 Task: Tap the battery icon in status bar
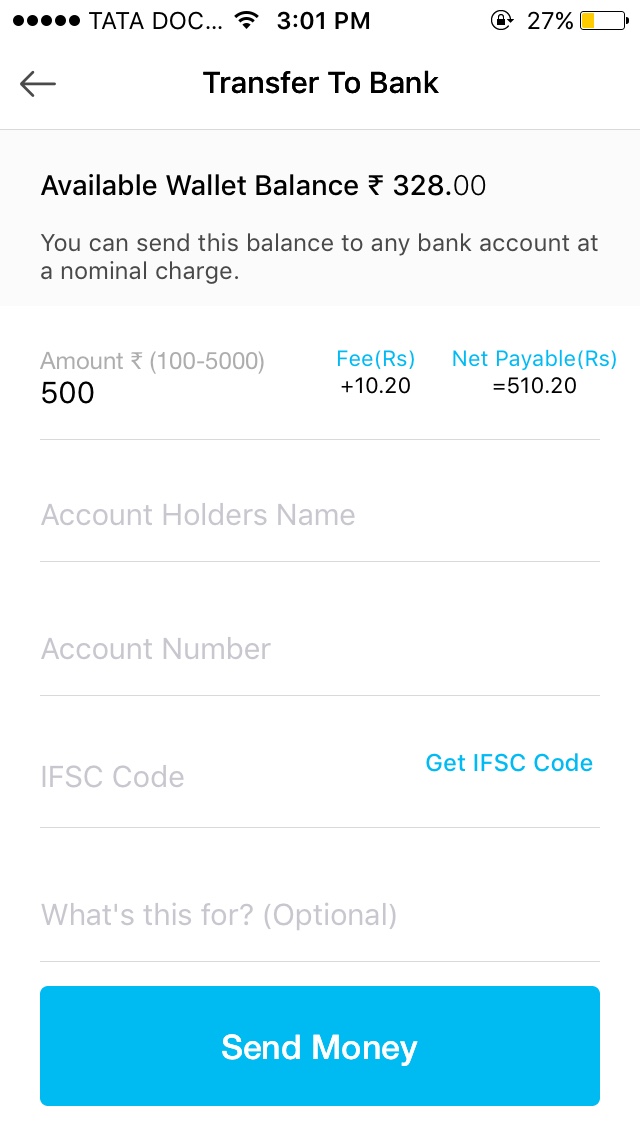pyautogui.click(x=602, y=20)
